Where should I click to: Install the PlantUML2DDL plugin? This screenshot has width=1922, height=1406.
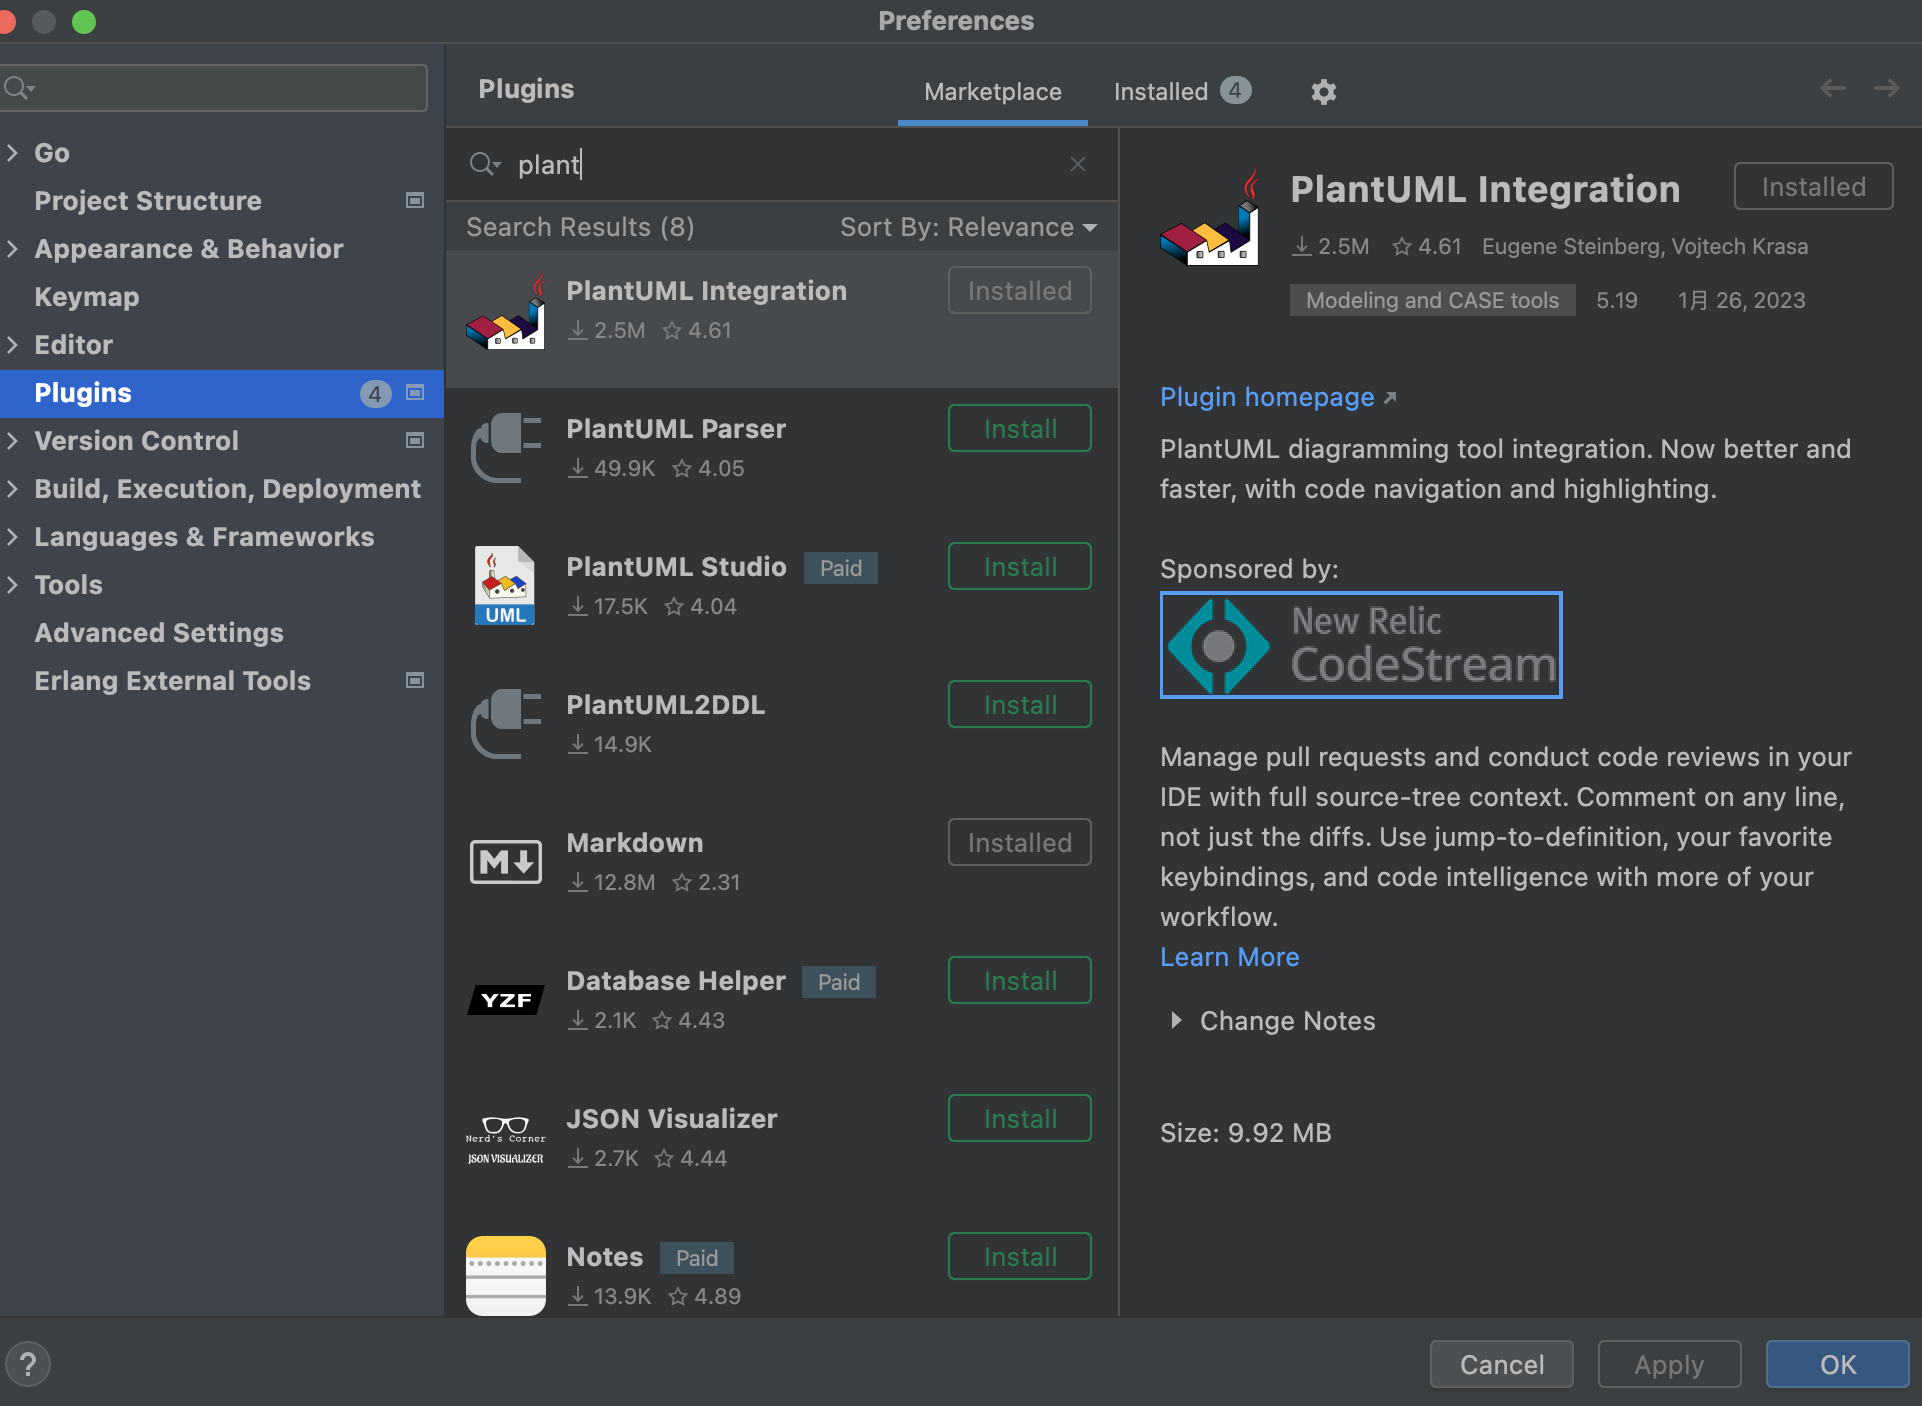click(x=1019, y=704)
